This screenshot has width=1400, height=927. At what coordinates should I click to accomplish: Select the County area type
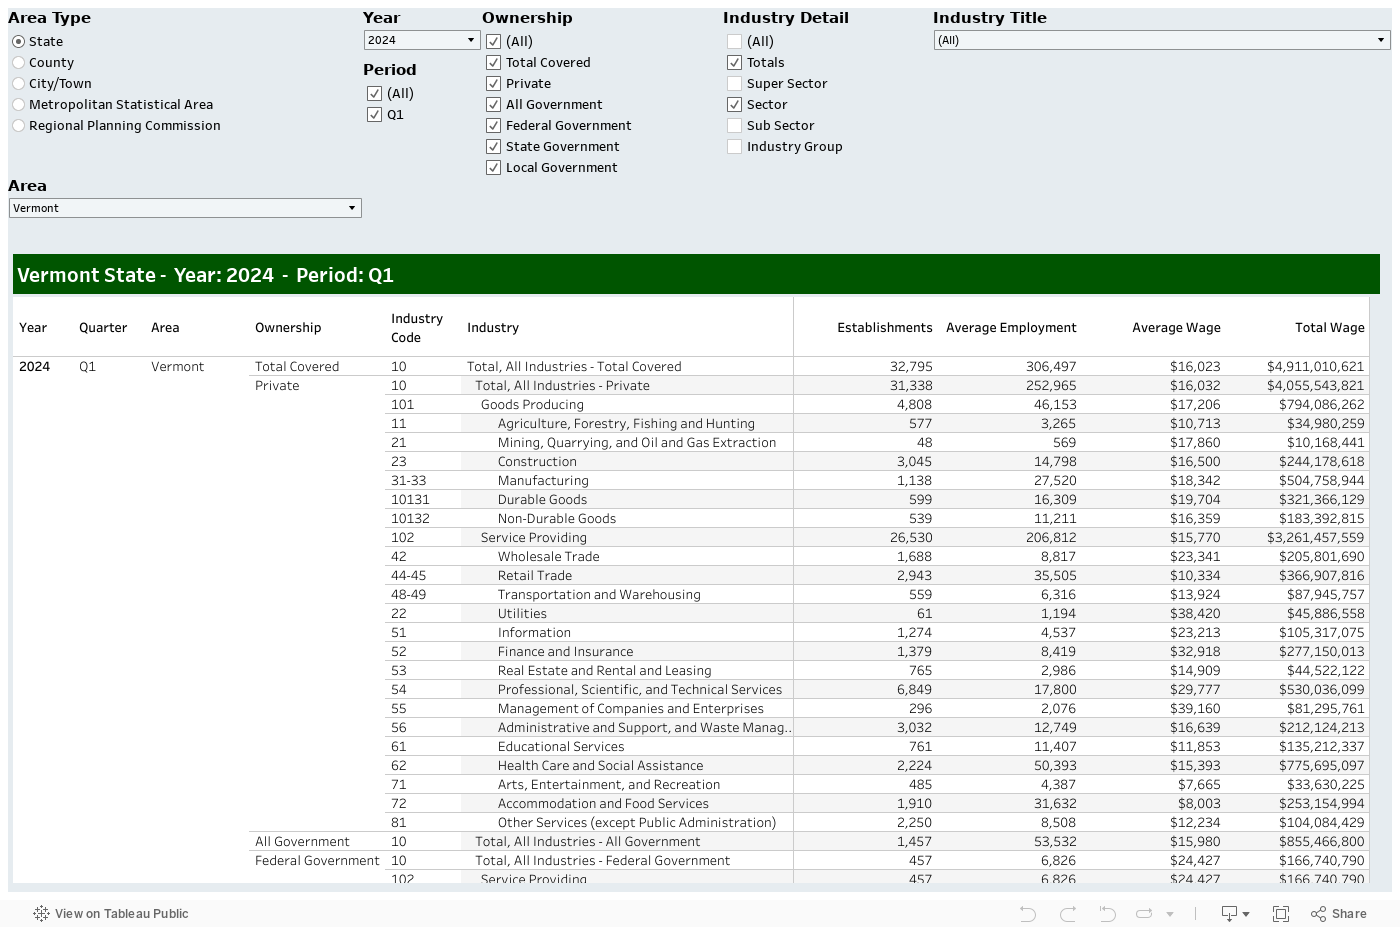[x=19, y=62]
